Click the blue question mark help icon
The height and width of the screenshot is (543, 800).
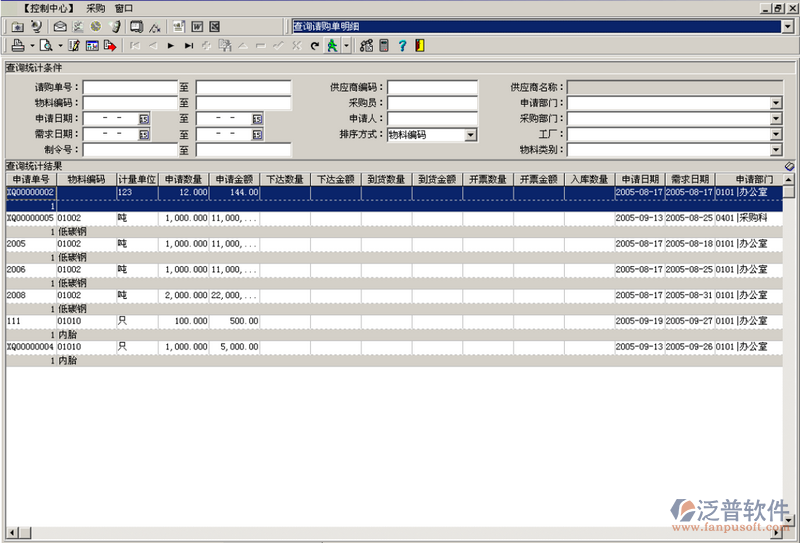(x=402, y=46)
